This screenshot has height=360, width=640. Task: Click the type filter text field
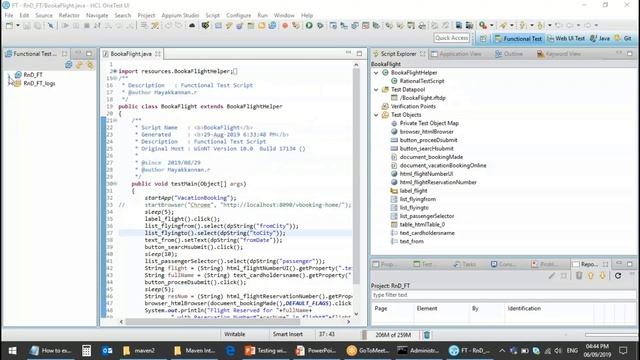(x=503, y=295)
